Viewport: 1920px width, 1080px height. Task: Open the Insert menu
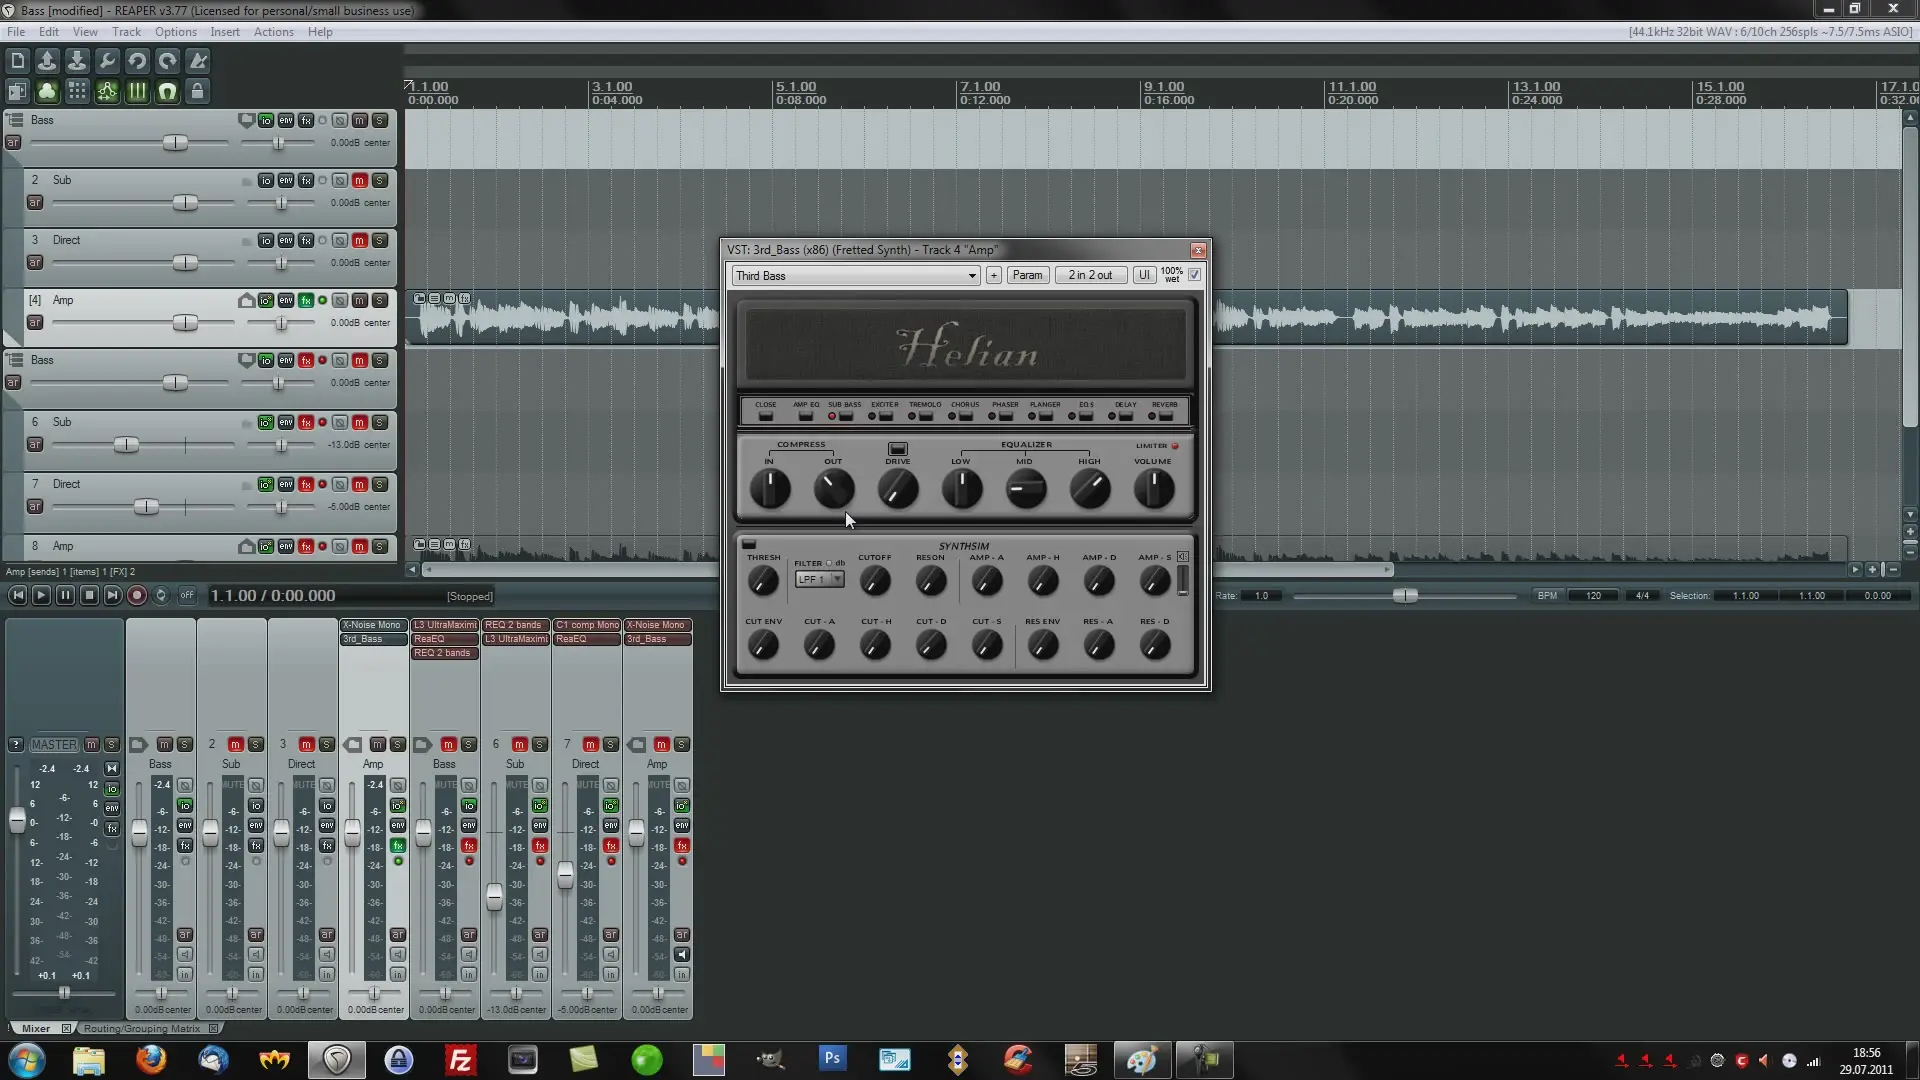point(224,32)
